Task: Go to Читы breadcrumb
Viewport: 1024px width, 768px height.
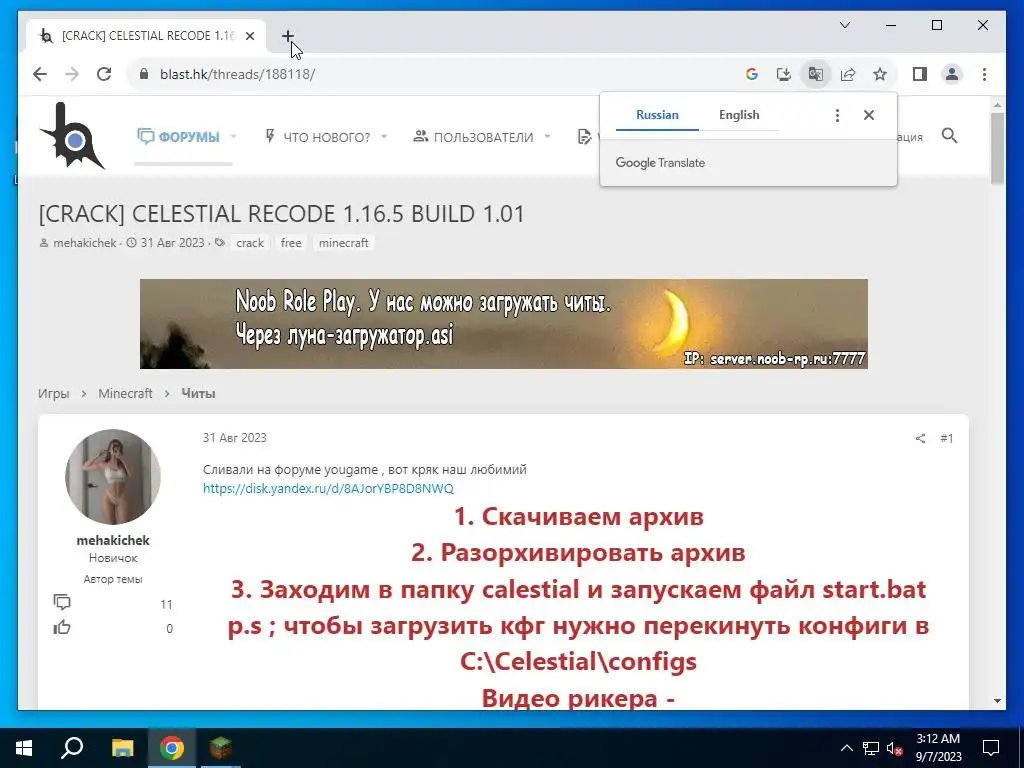Action: click(x=199, y=394)
